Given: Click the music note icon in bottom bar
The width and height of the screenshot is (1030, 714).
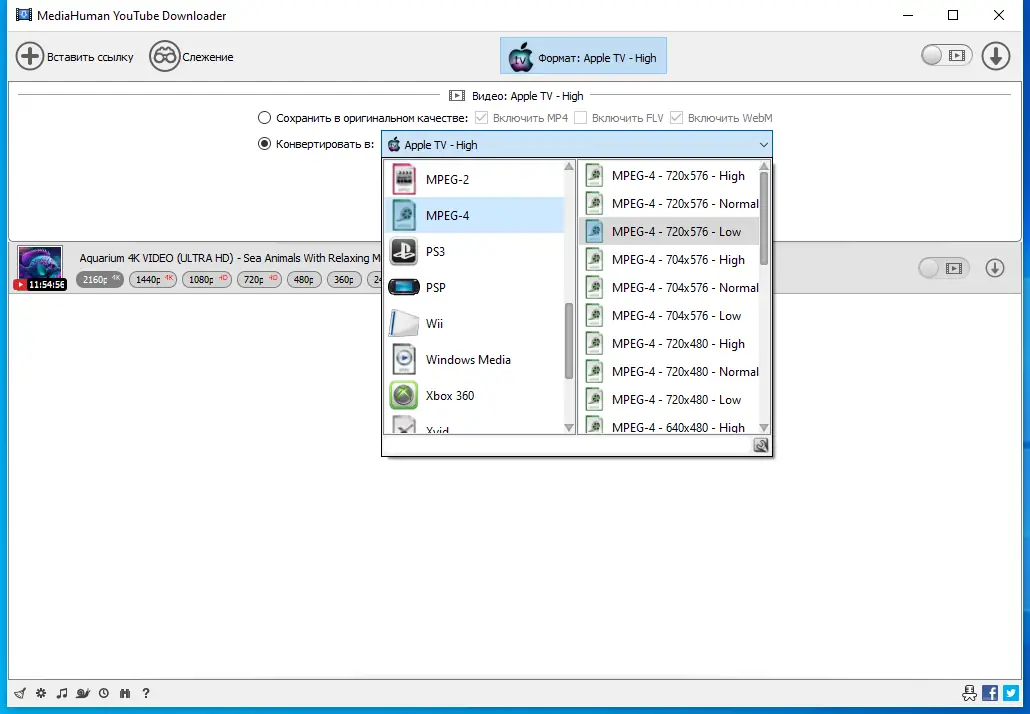Looking at the screenshot, I should [x=62, y=693].
